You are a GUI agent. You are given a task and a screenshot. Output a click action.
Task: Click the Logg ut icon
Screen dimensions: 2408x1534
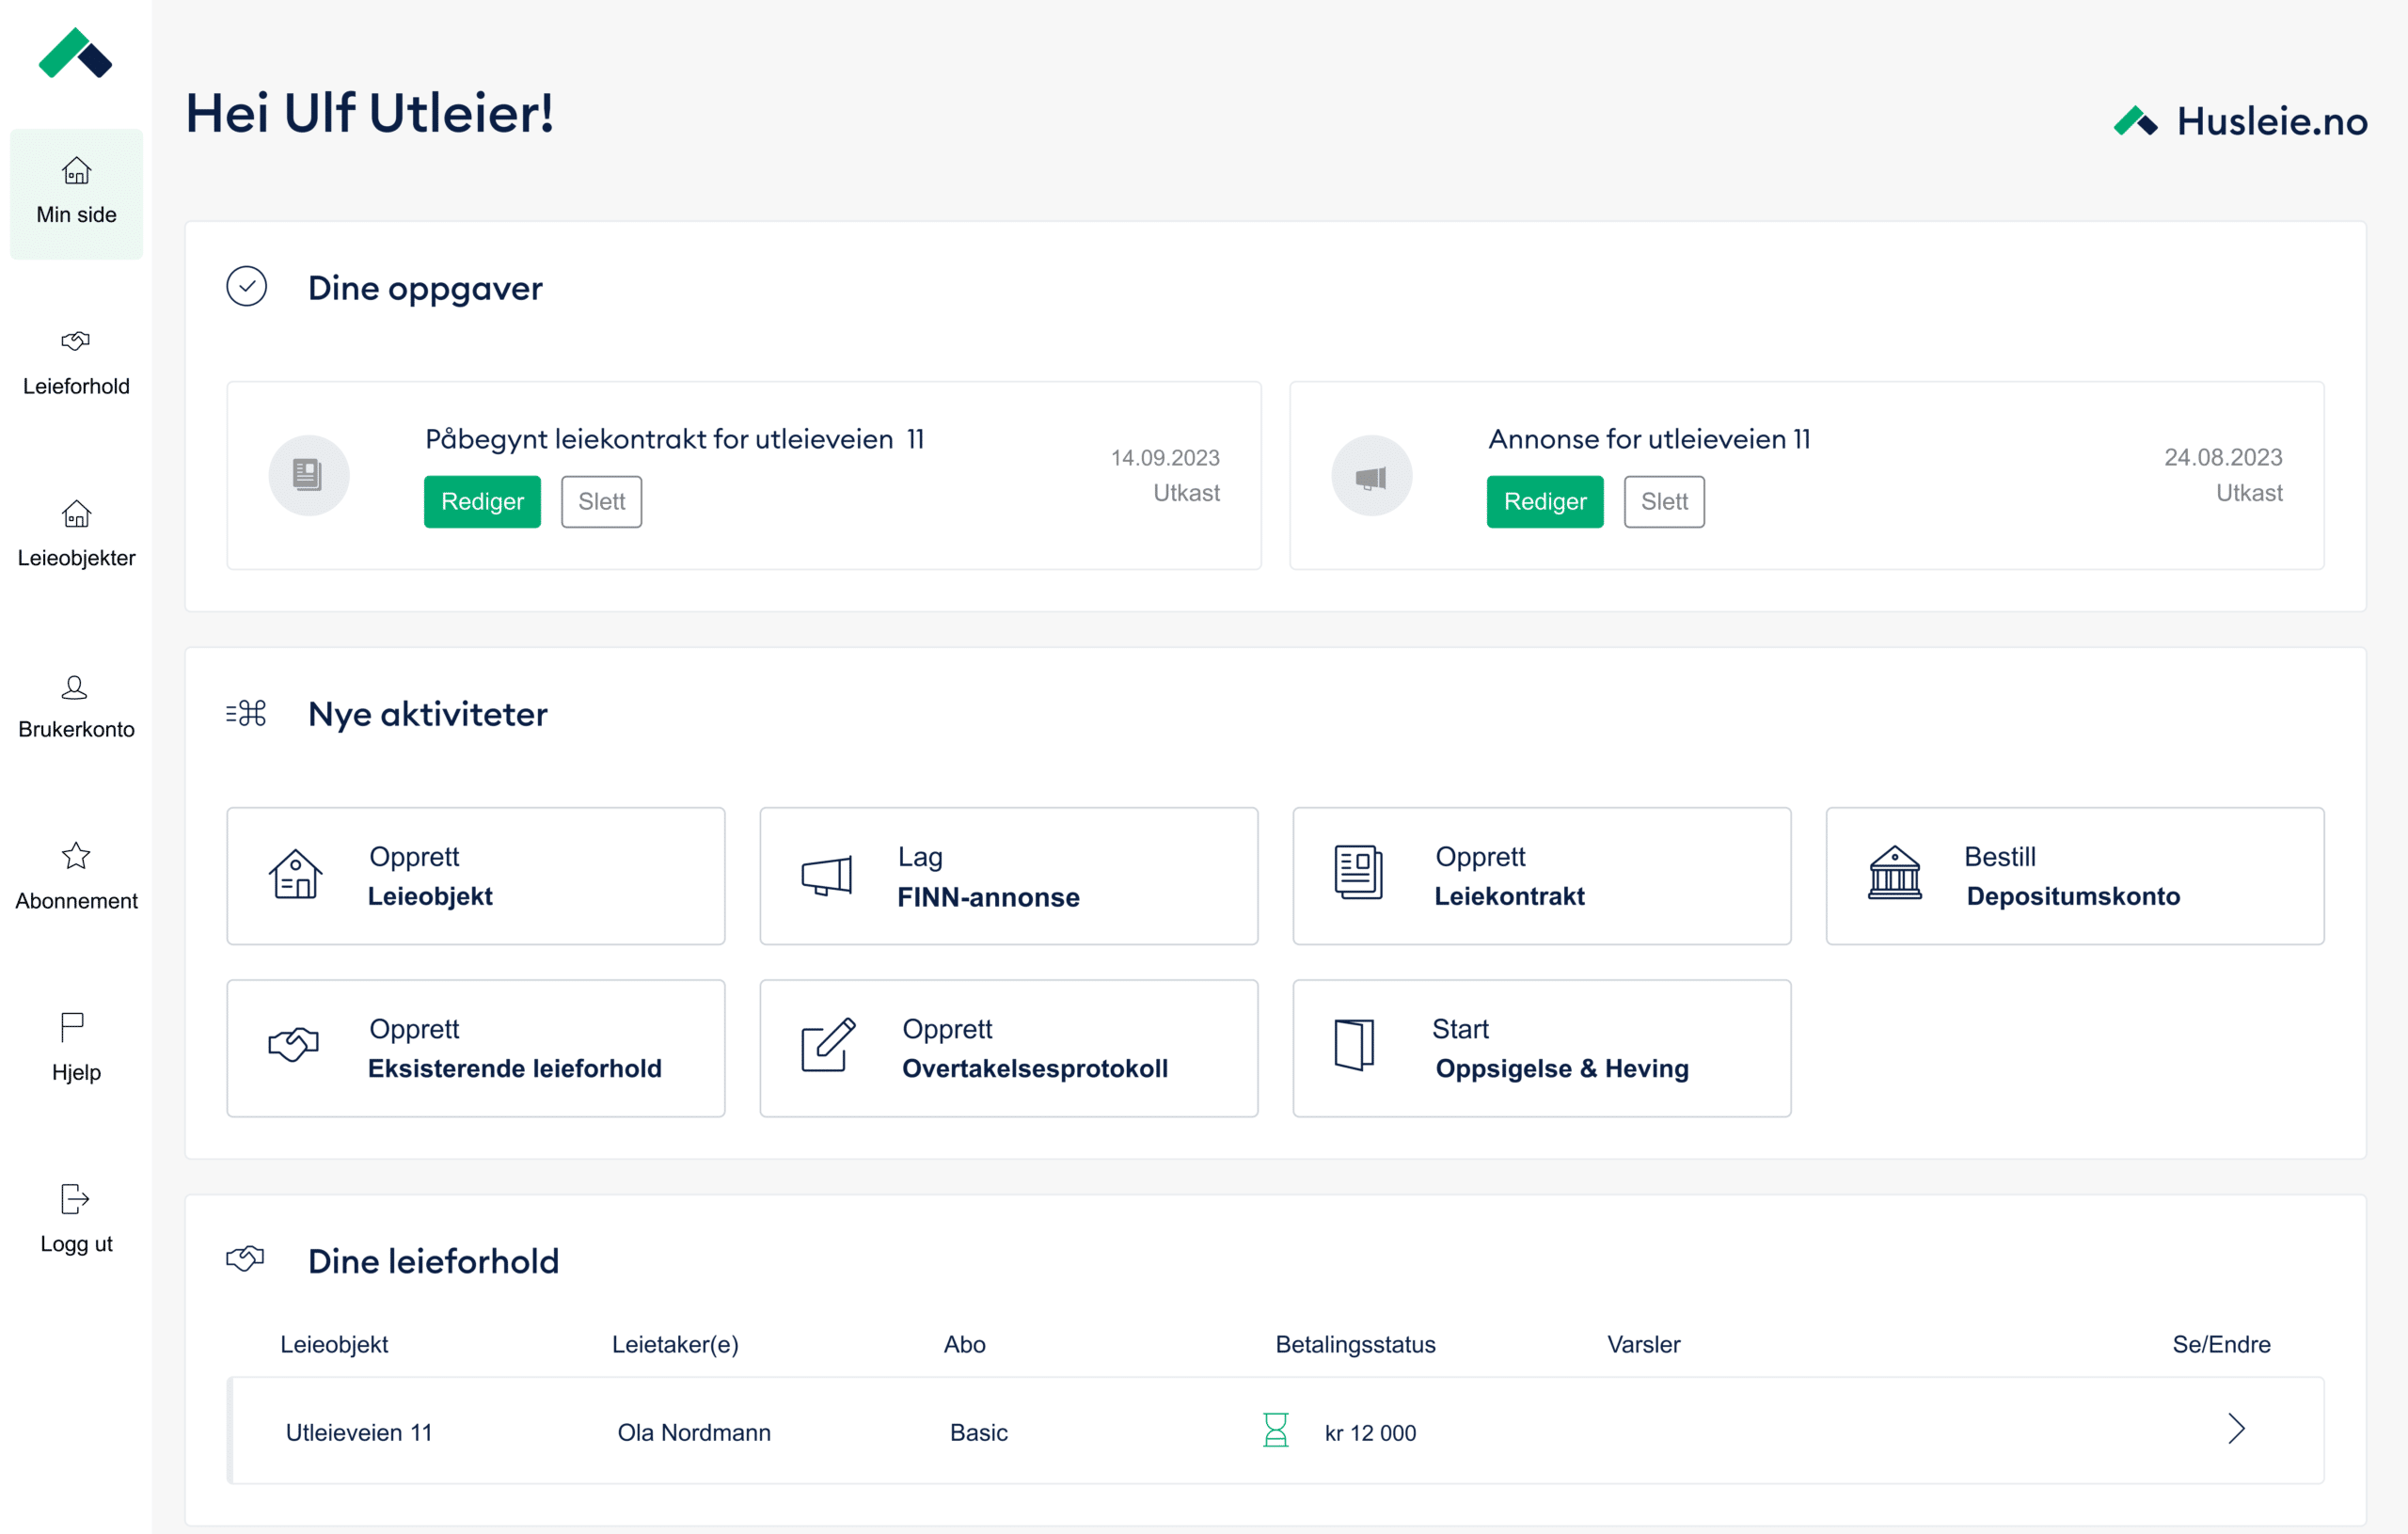click(75, 1199)
